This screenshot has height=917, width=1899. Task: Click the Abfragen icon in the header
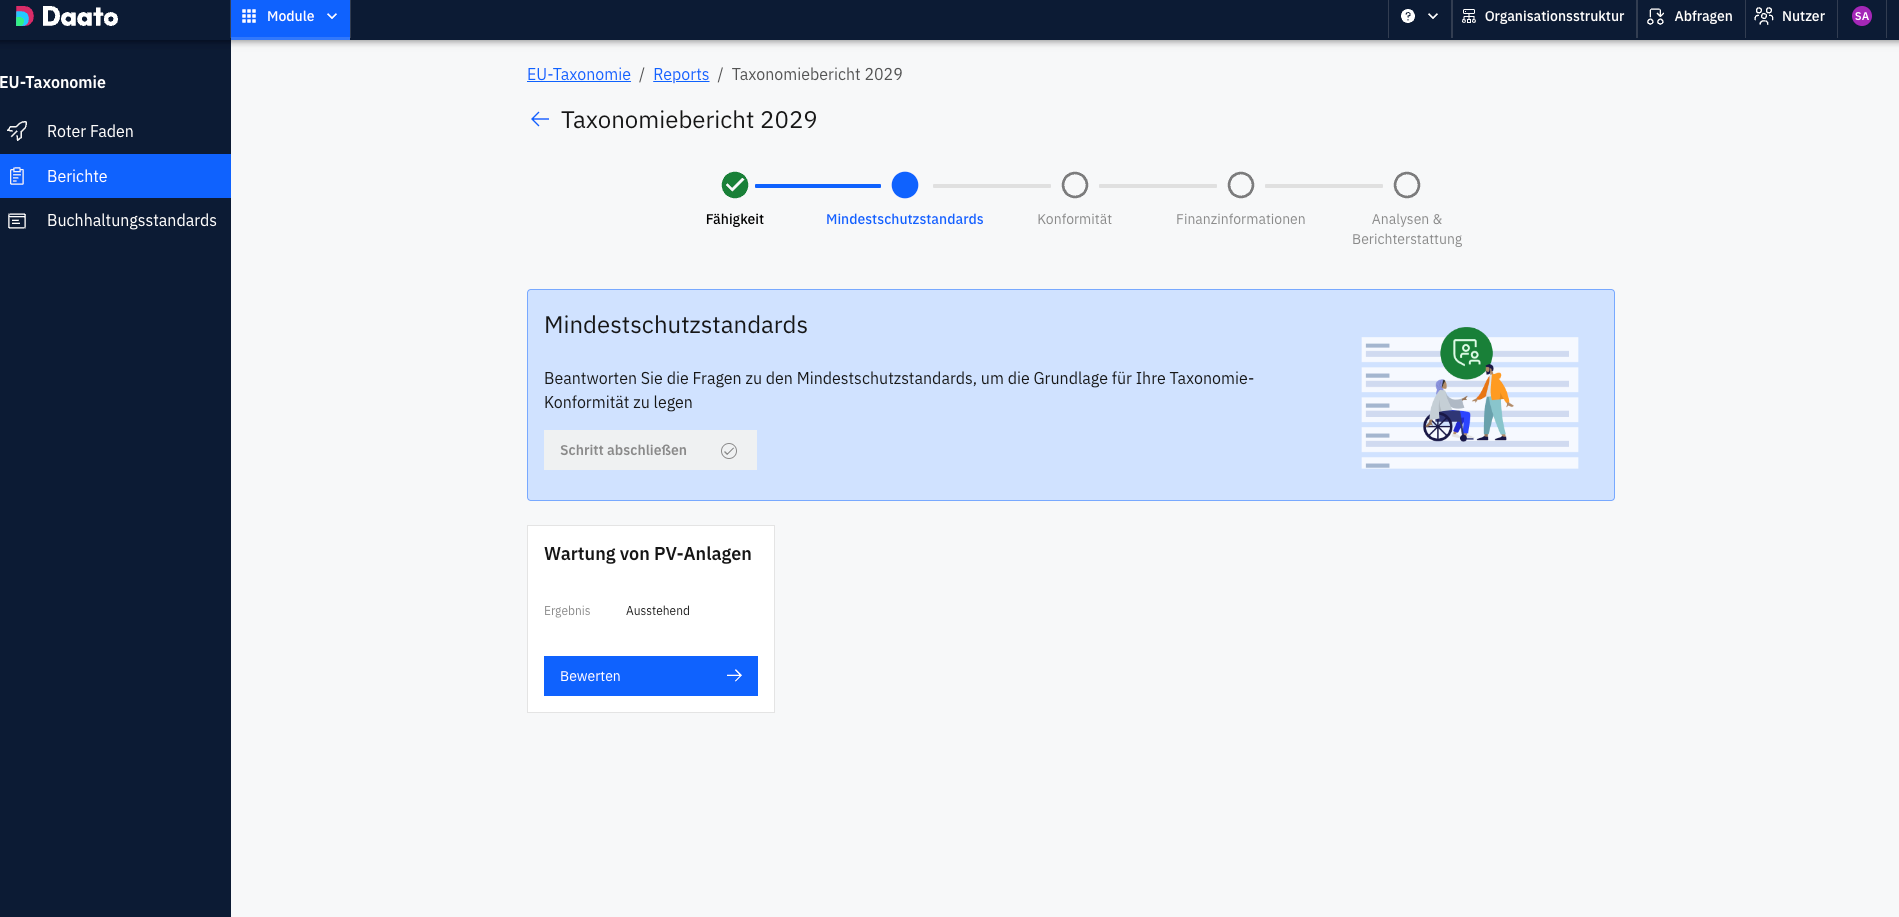pos(1656,16)
